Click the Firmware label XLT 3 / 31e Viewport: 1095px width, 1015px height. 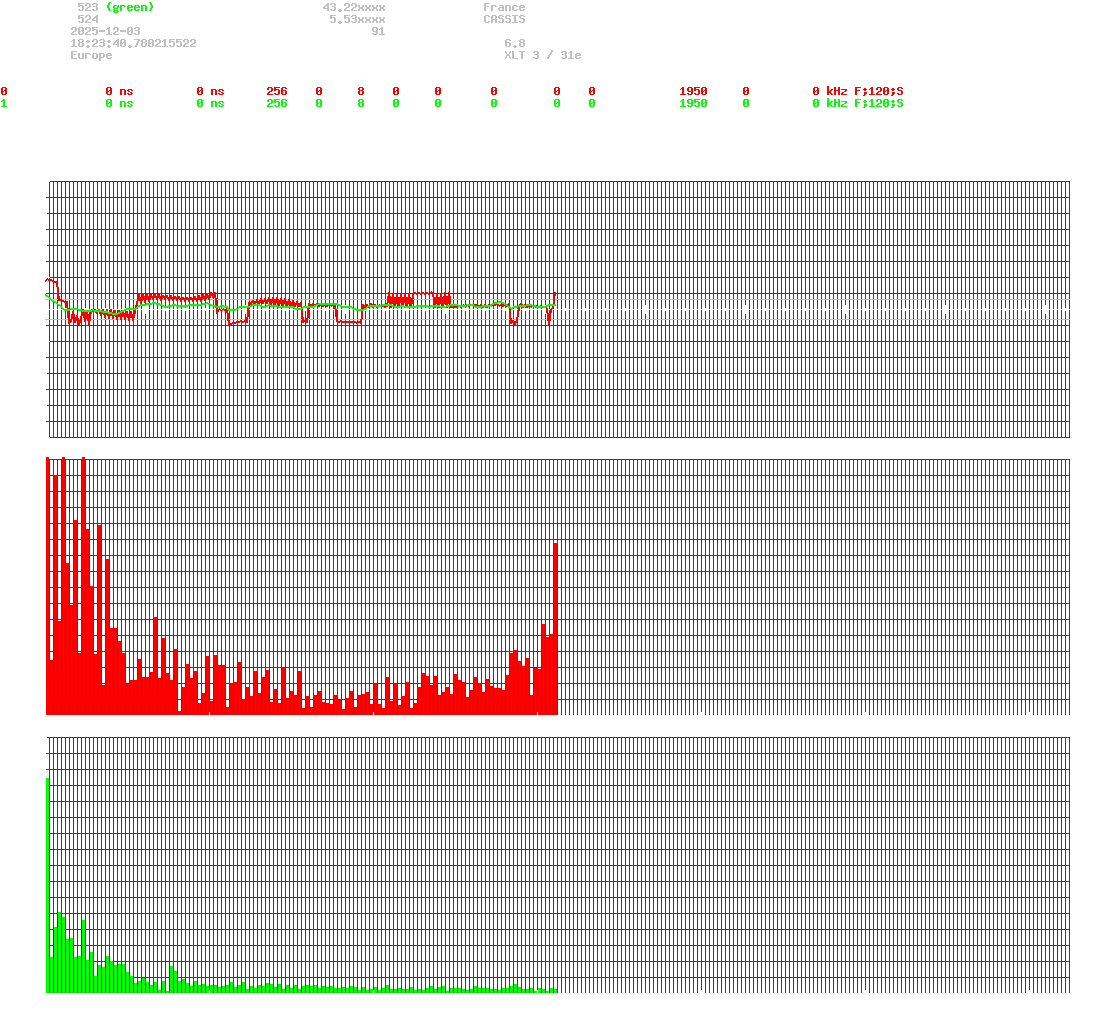(545, 54)
